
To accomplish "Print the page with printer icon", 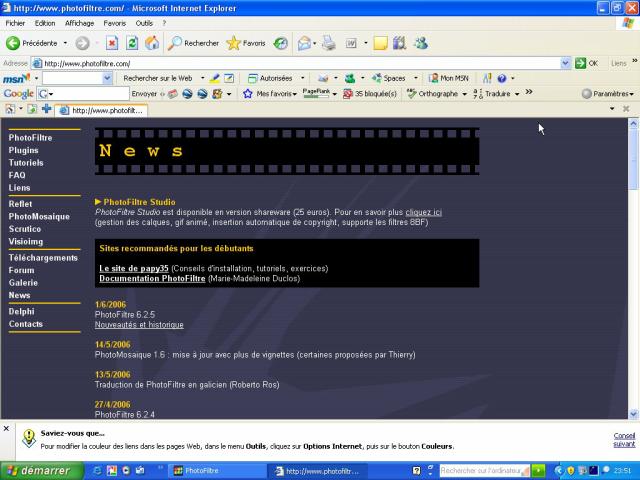I will [x=329, y=43].
